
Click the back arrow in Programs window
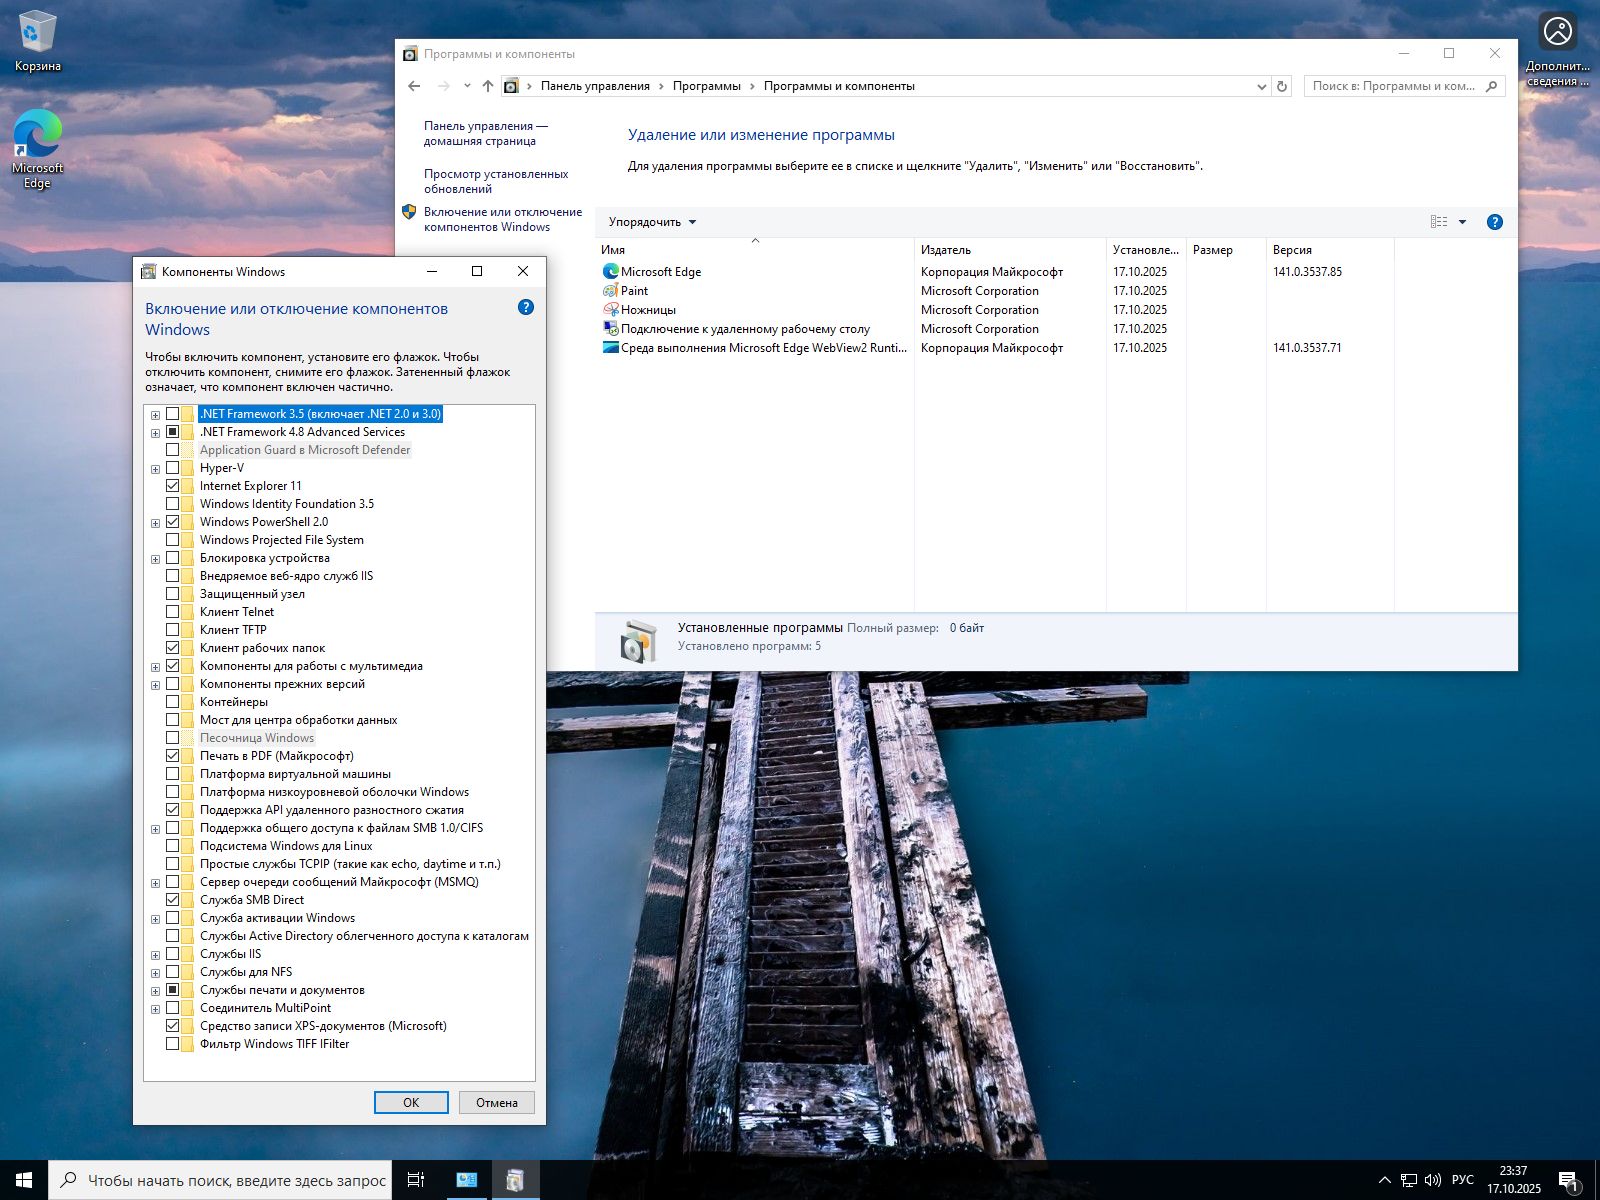pyautogui.click(x=414, y=86)
